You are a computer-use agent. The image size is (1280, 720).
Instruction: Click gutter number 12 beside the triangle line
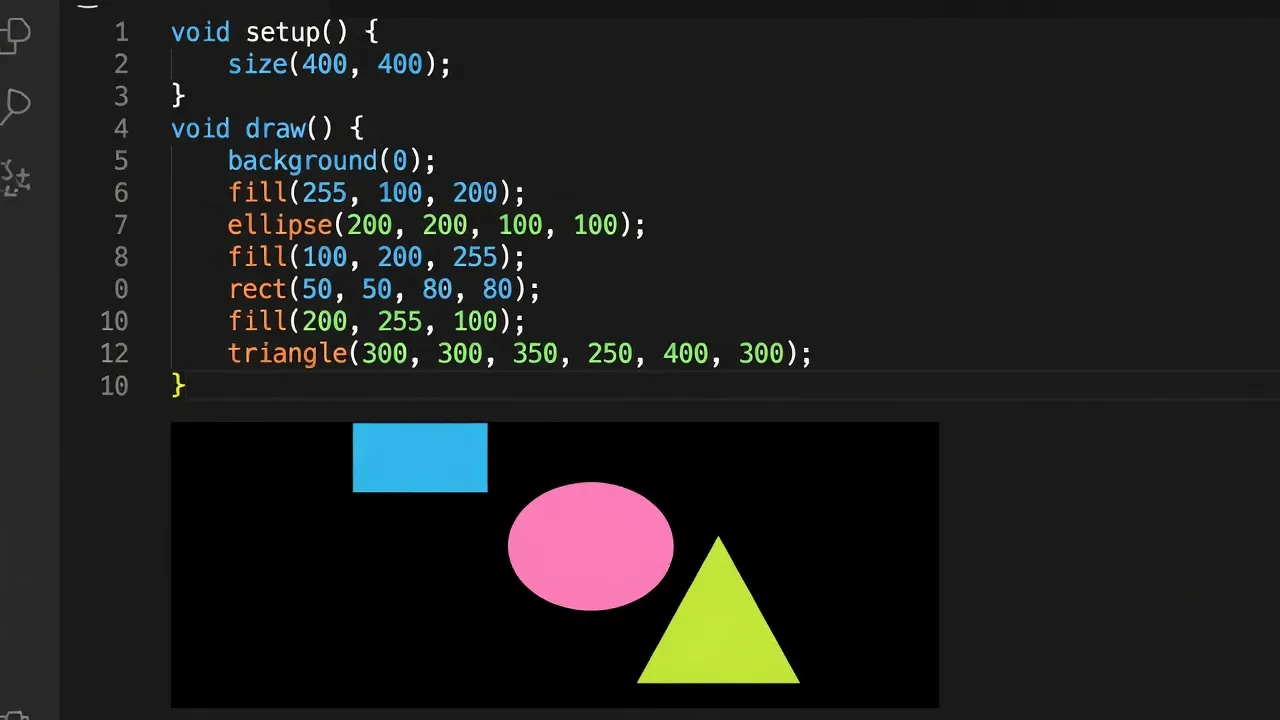(114, 353)
